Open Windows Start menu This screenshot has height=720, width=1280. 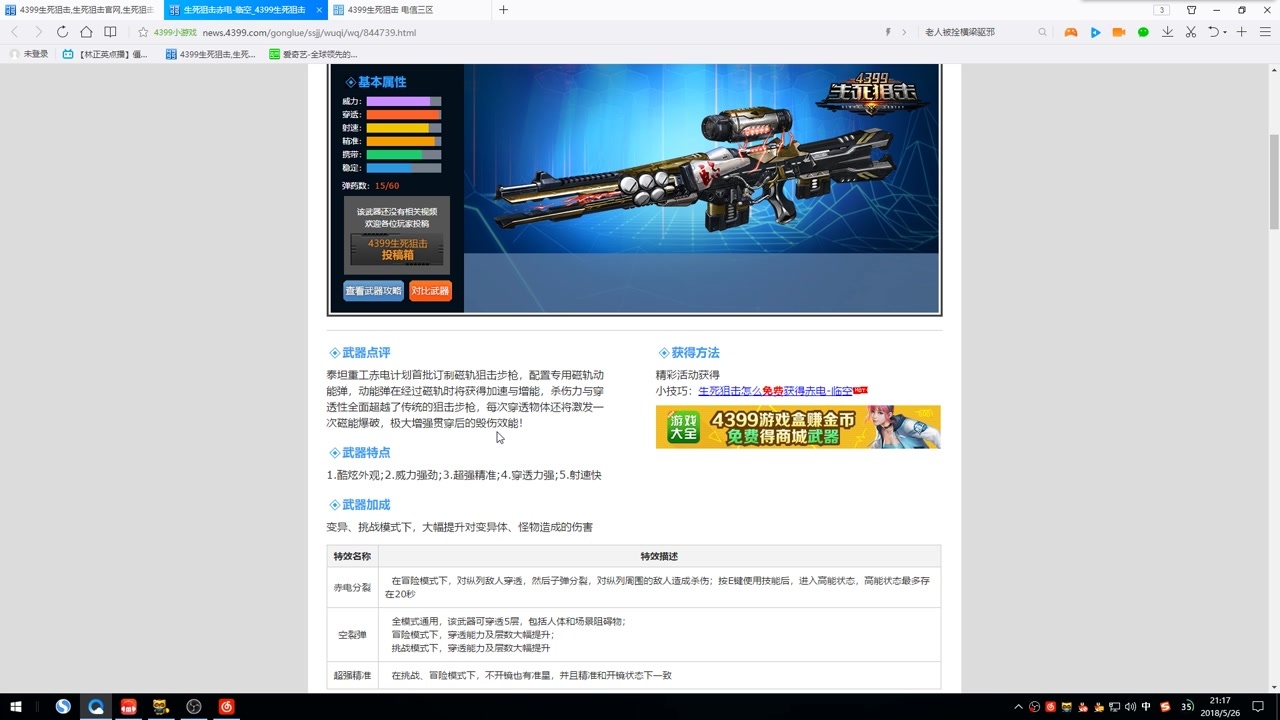tap(16, 706)
